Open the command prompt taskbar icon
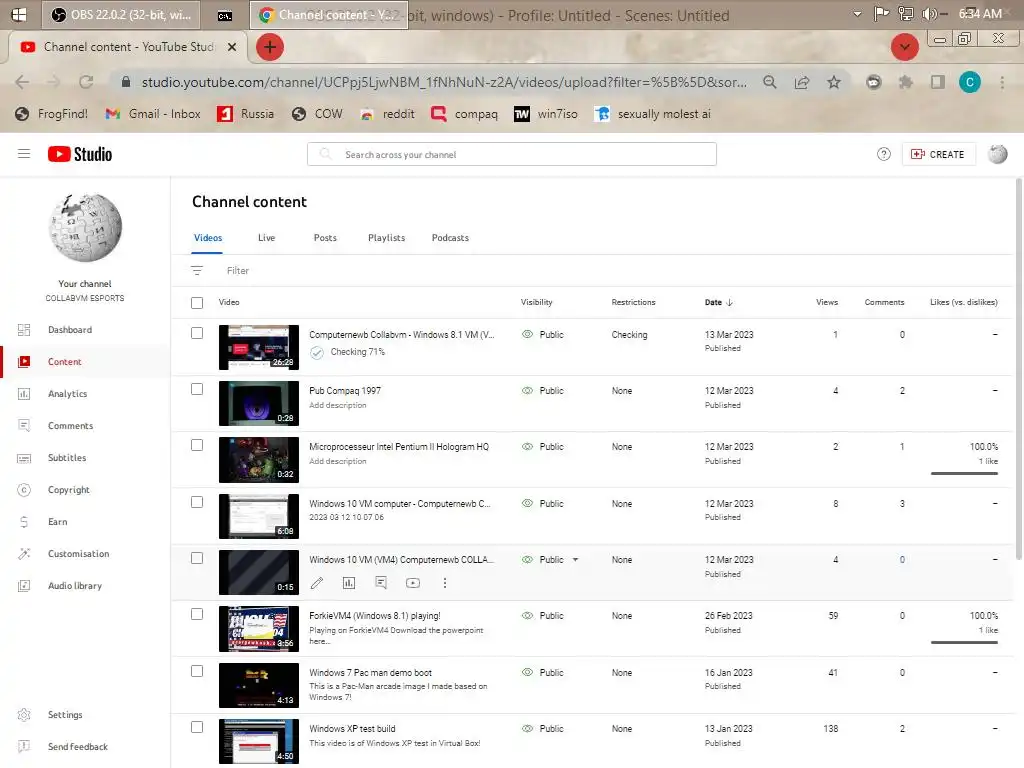The width and height of the screenshot is (1024, 768). coord(225,15)
